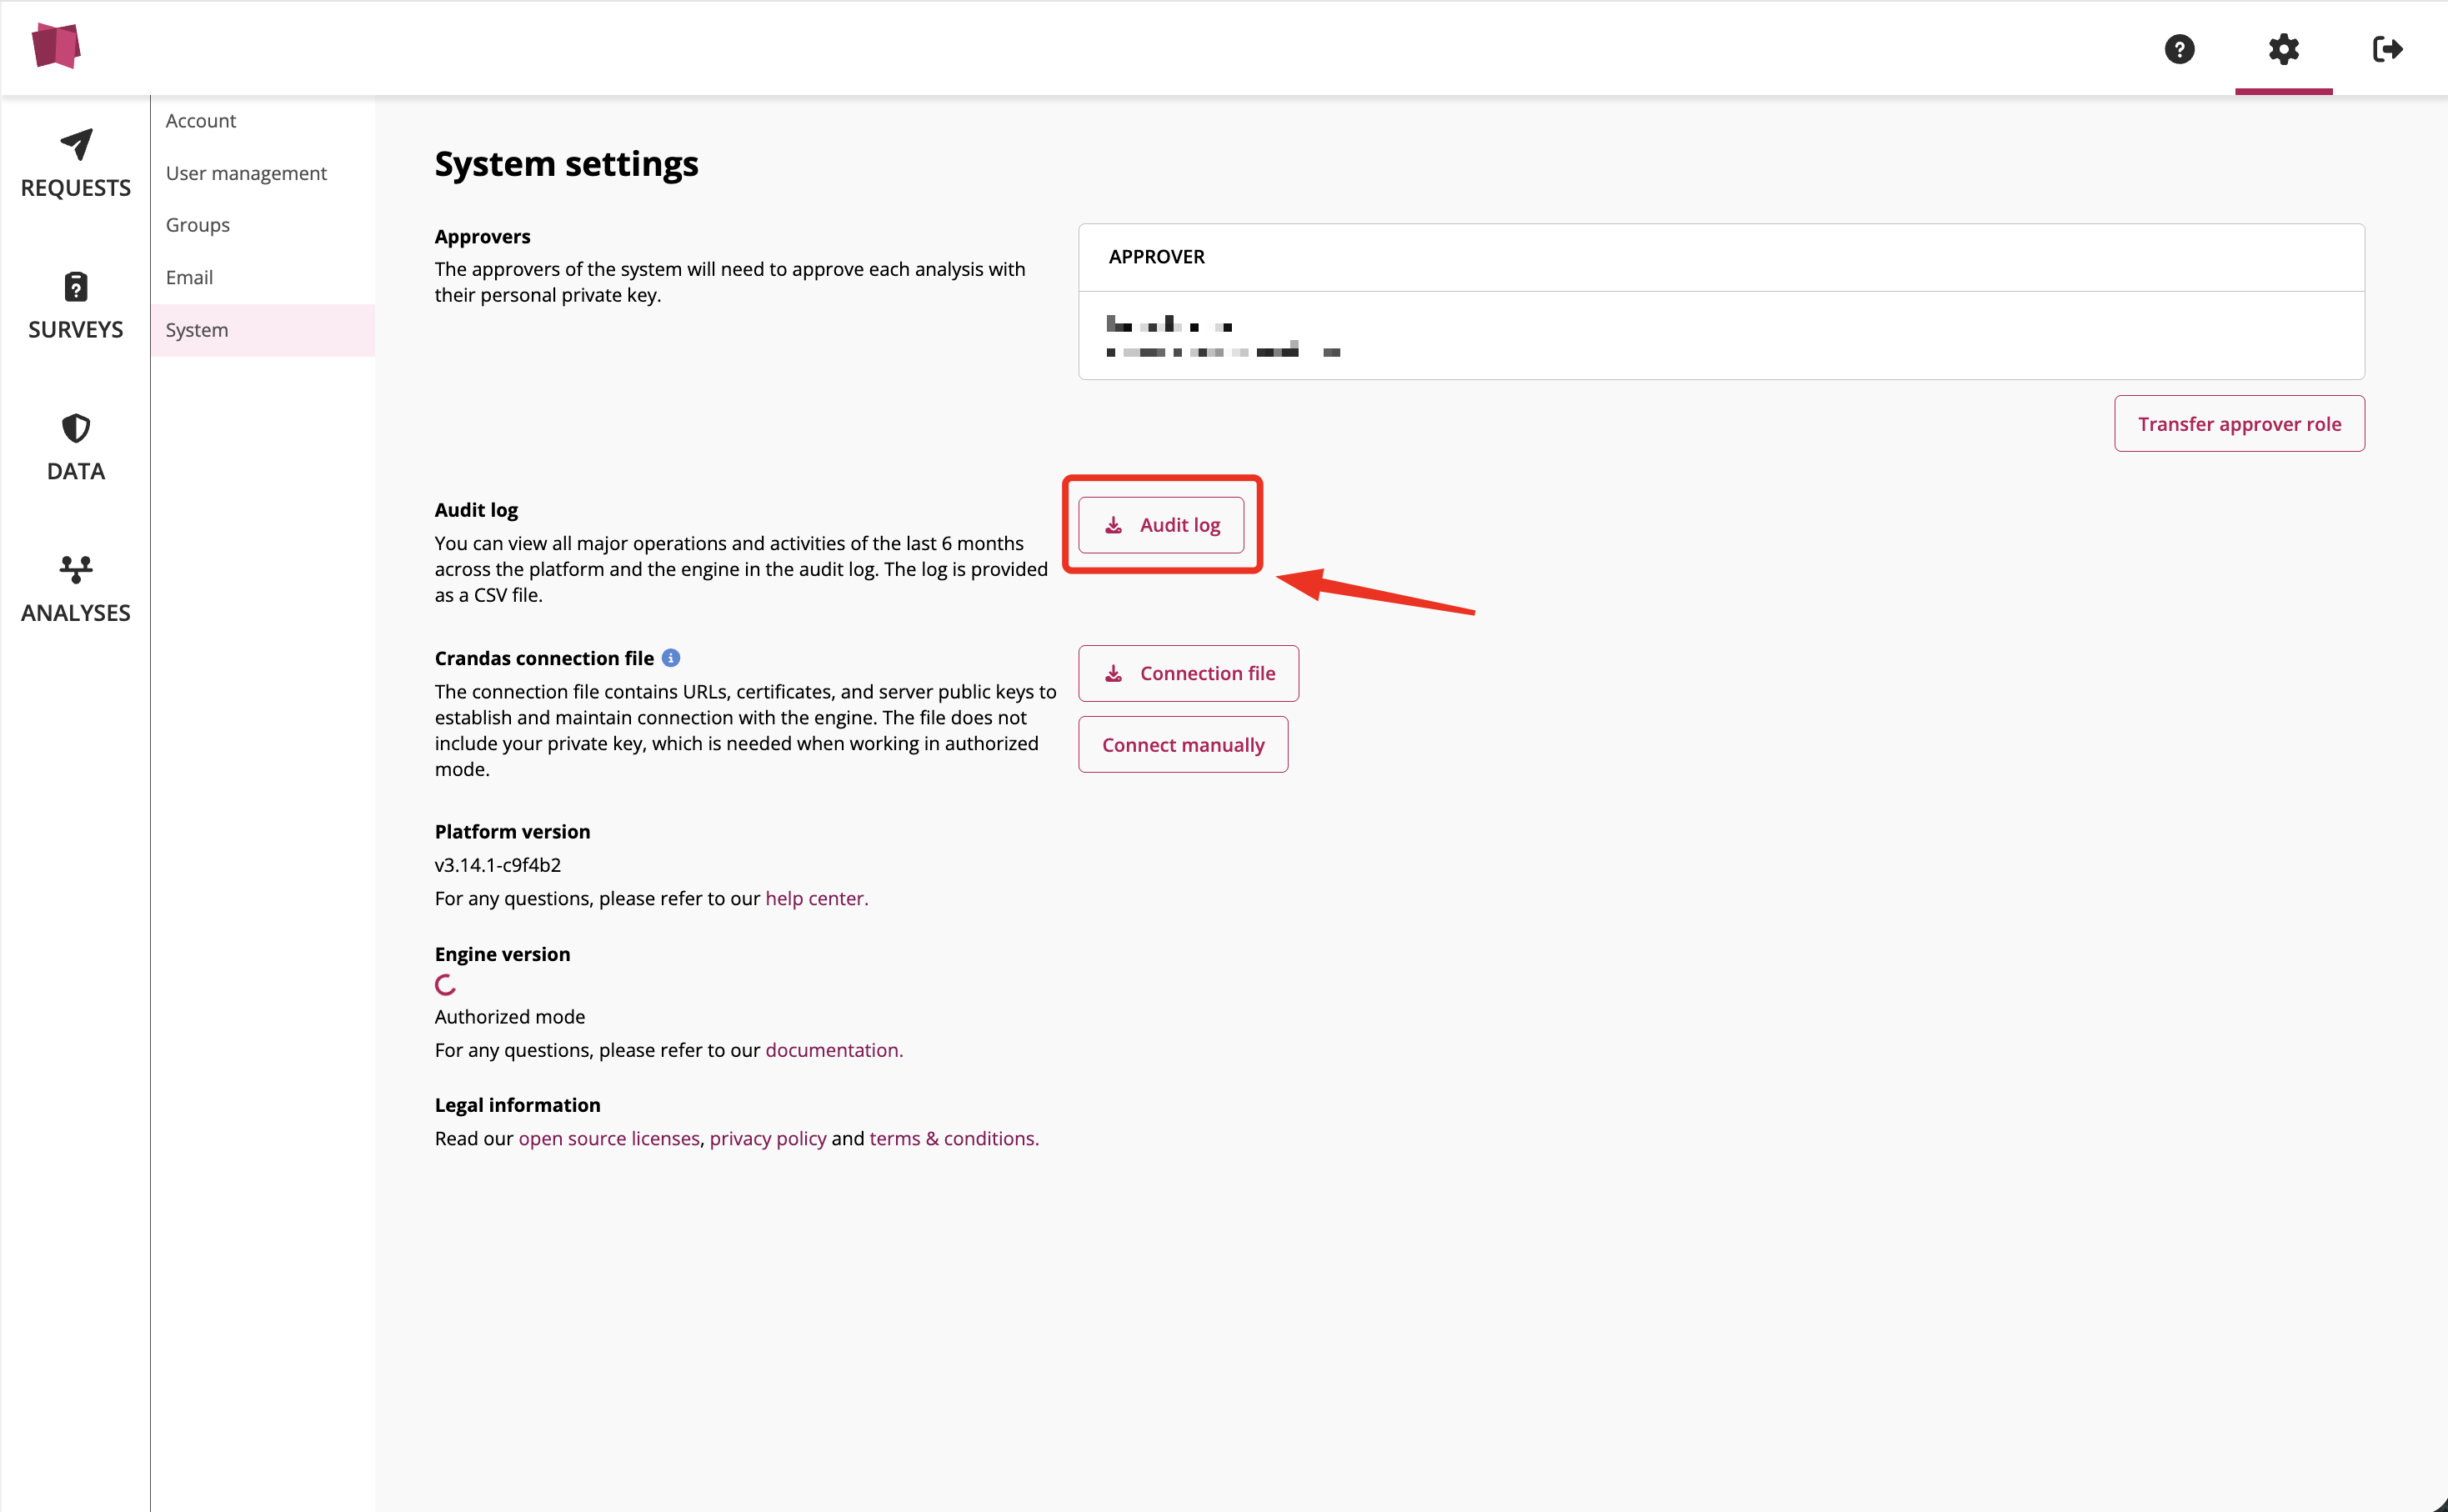This screenshot has height=1512, width=2448.
Task: Open Data via shield icon
Action: (76, 429)
